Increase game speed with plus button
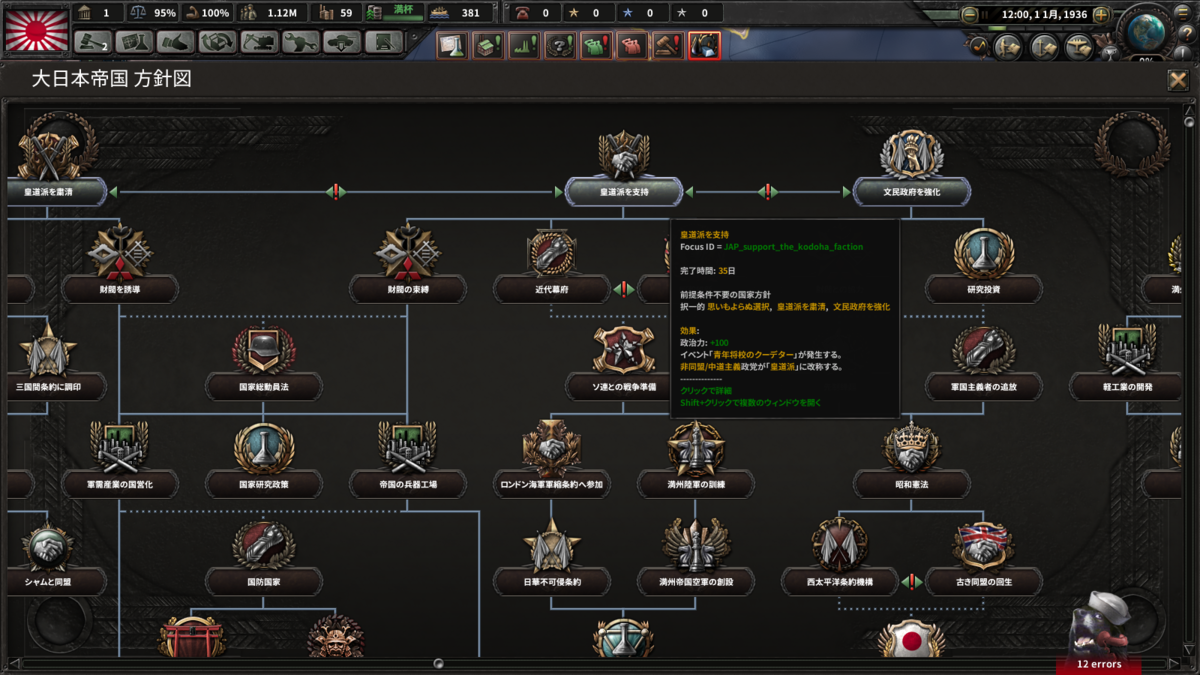 (1102, 14)
